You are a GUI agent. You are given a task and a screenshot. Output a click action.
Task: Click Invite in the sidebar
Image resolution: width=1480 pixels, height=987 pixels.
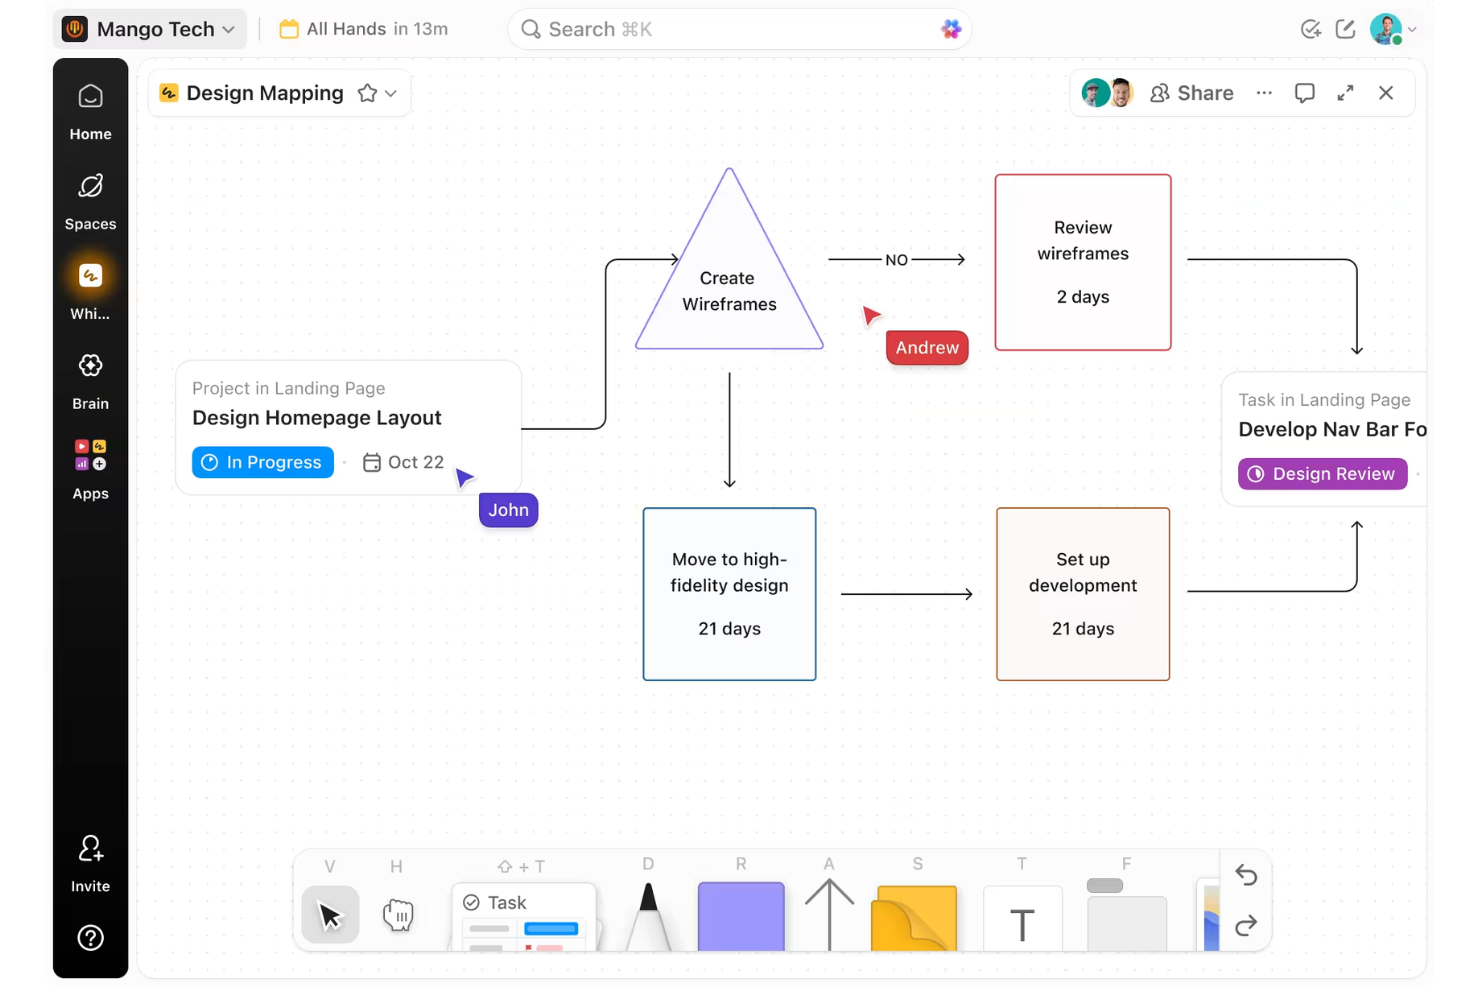point(90,863)
